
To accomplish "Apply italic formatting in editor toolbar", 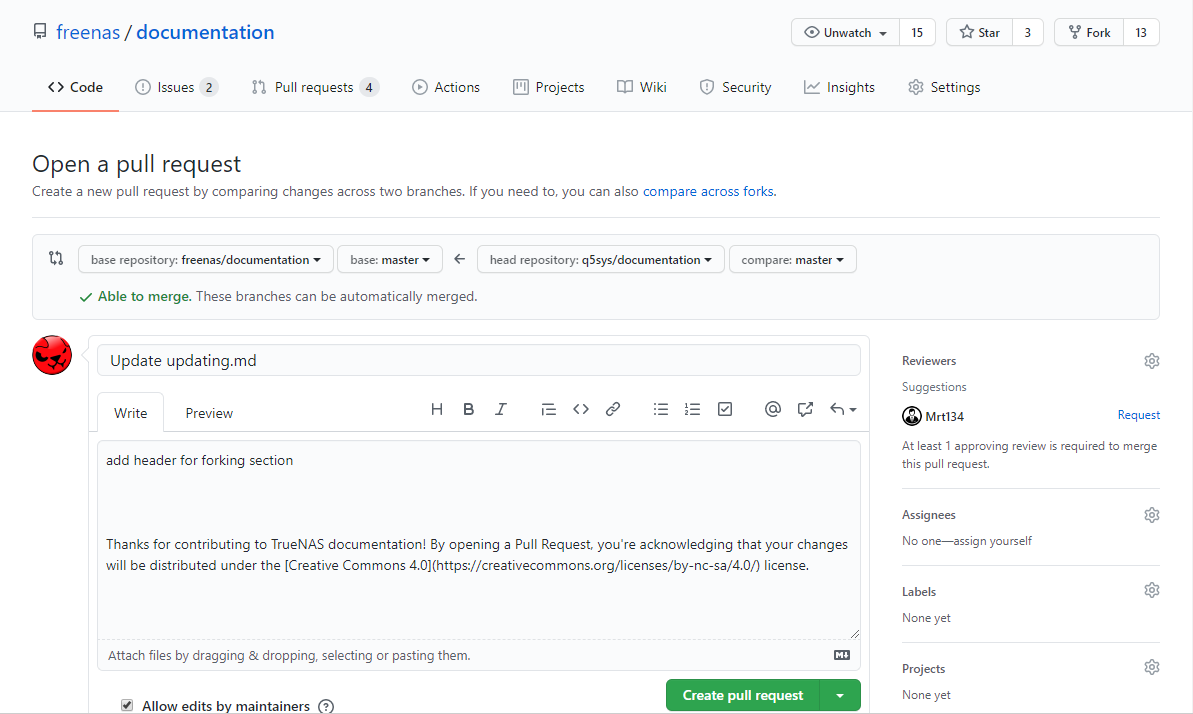I will 501,409.
